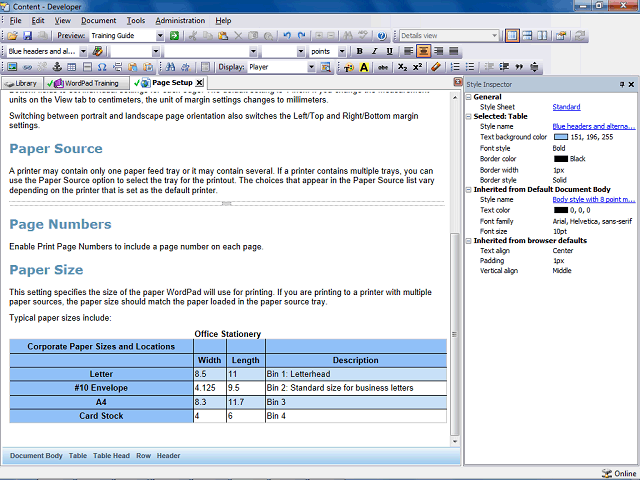This screenshot has height=480, width=640.
Task: Toggle center alignment button
Action: [x=424, y=51]
